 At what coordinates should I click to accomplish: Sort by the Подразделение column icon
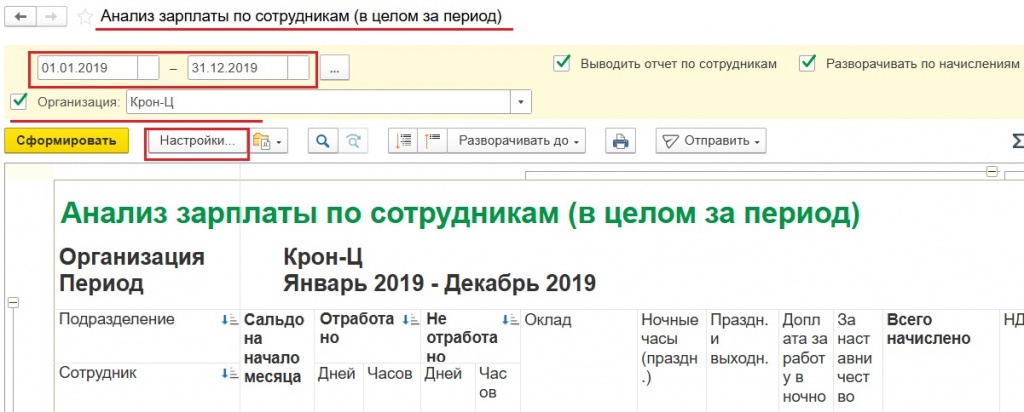point(228,320)
